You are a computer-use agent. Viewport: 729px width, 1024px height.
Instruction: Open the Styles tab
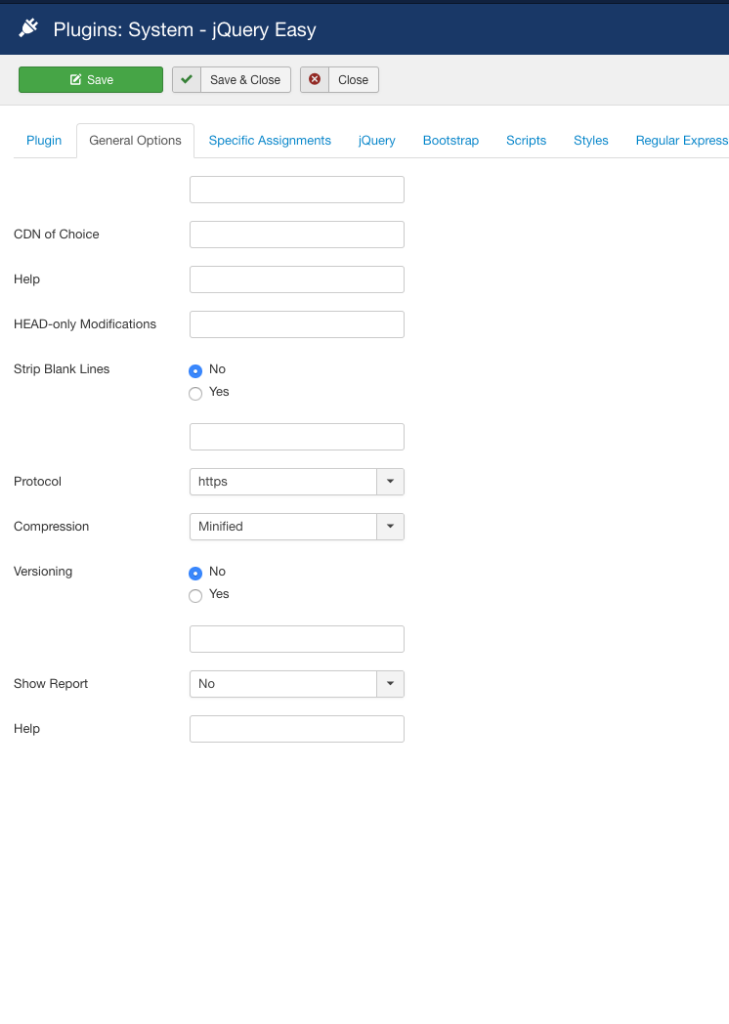pos(591,141)
